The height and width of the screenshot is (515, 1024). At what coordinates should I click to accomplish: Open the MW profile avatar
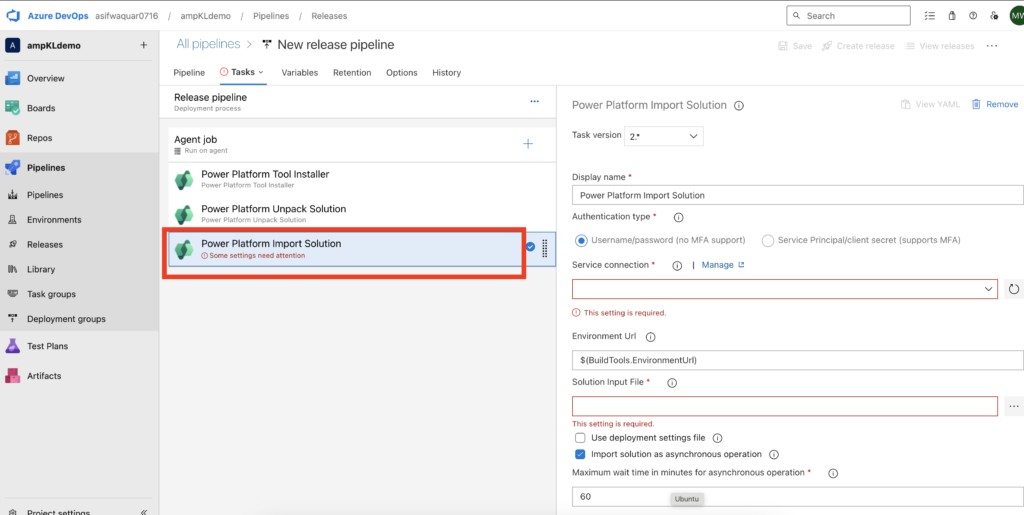(x=1016, y=16)
